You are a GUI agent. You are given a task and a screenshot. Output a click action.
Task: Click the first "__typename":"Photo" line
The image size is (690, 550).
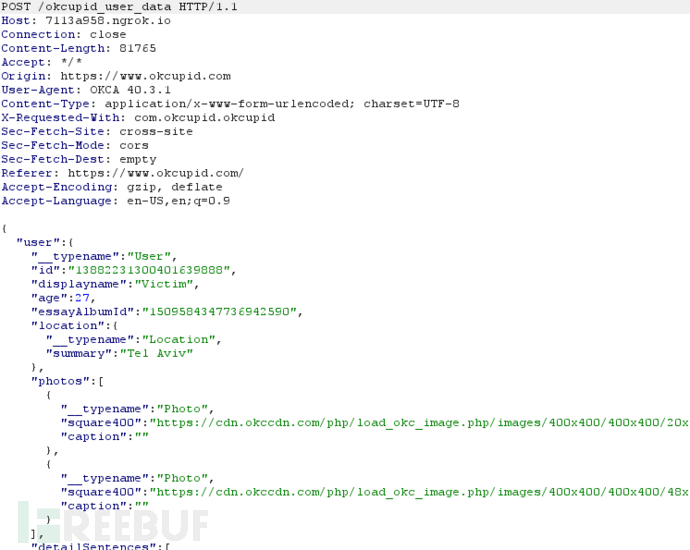137,409
